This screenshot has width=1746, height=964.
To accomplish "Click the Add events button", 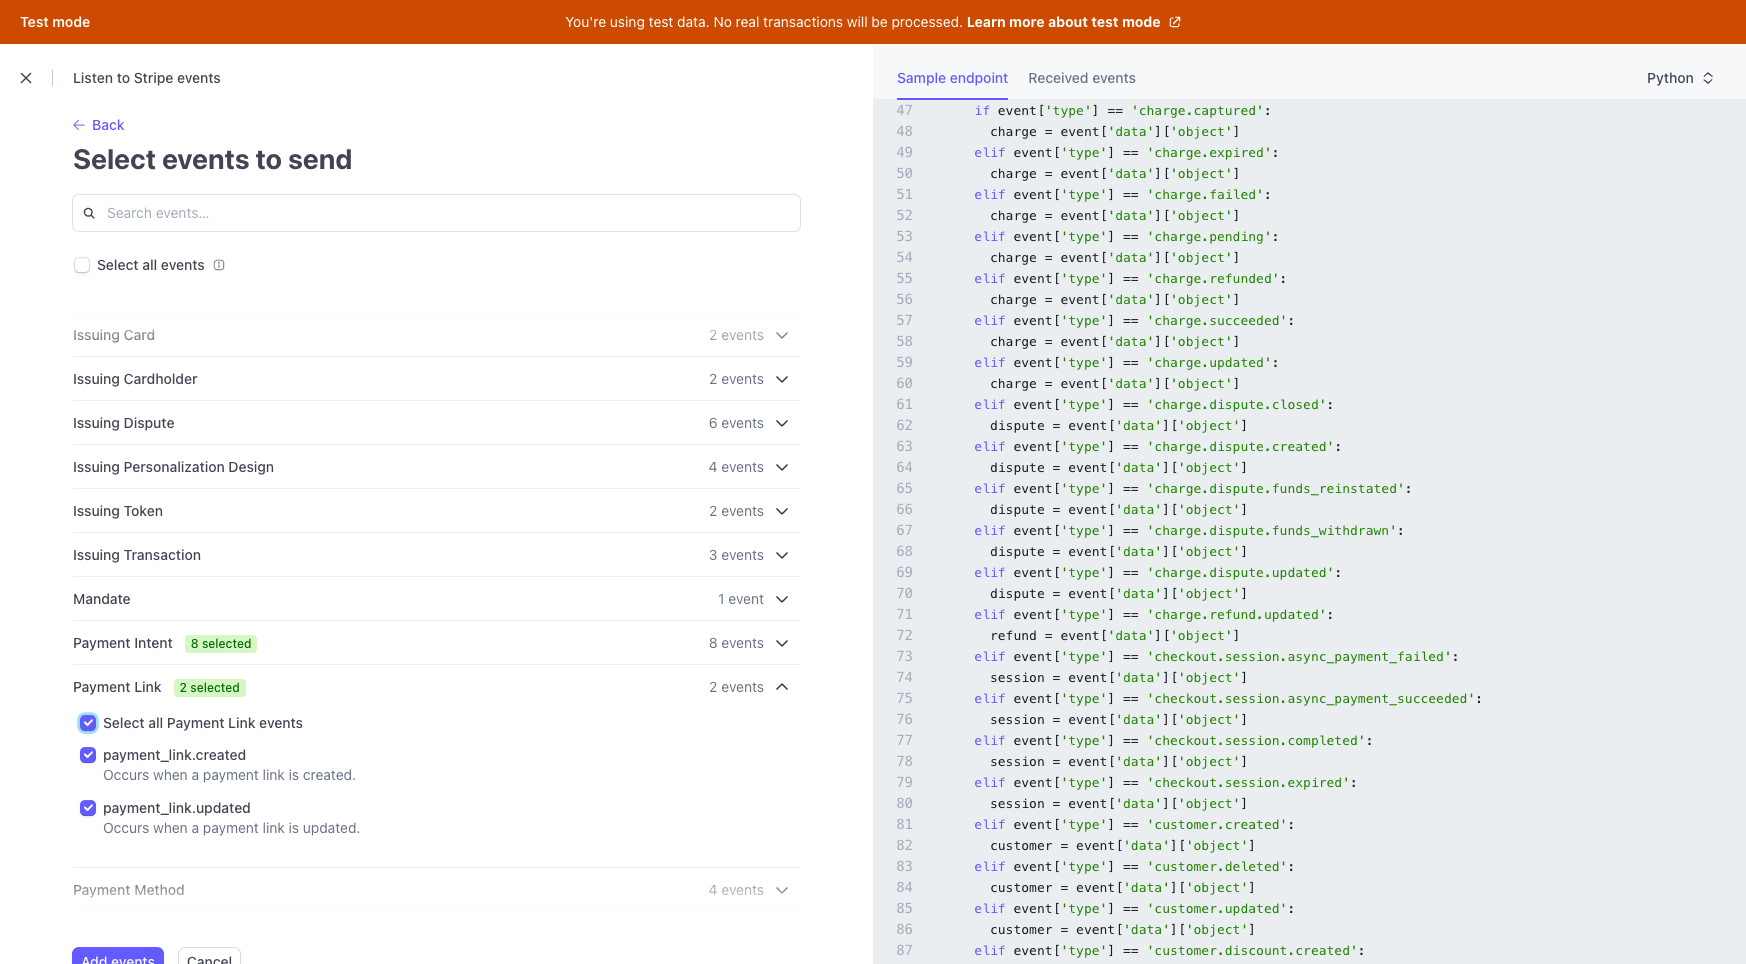I will coord(118,956).
